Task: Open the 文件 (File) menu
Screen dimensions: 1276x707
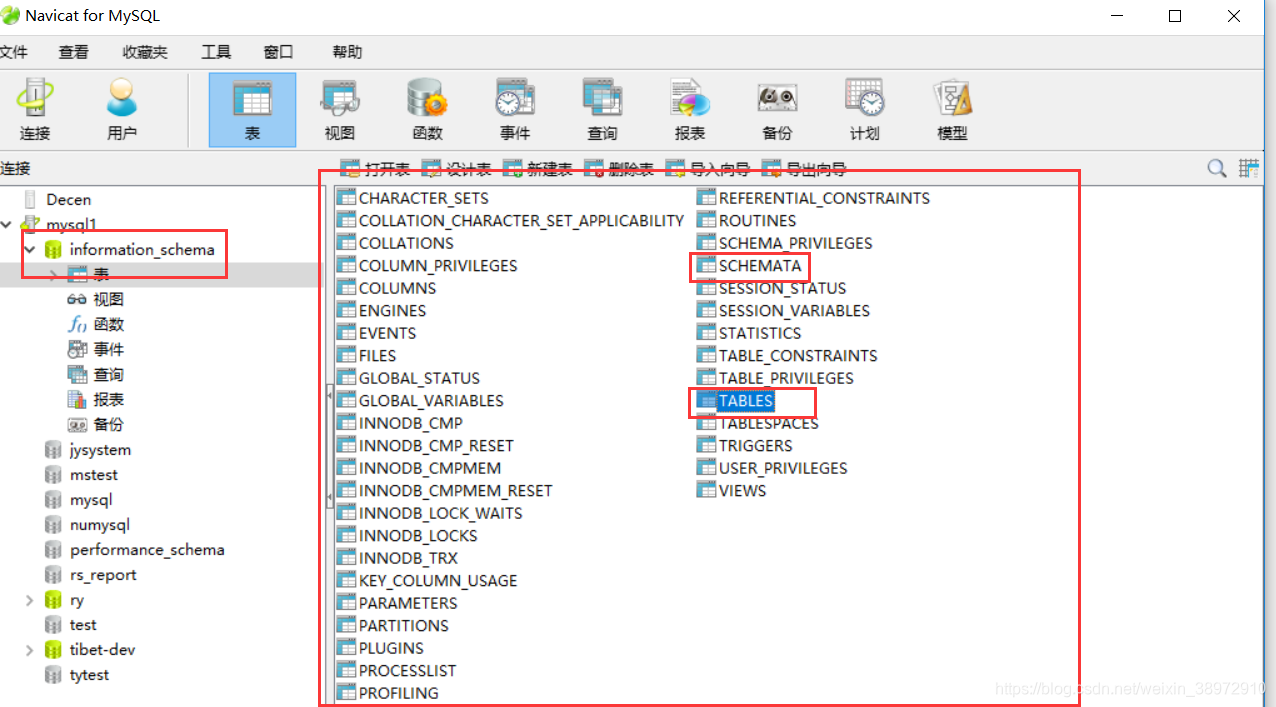Action: [13, 52]
